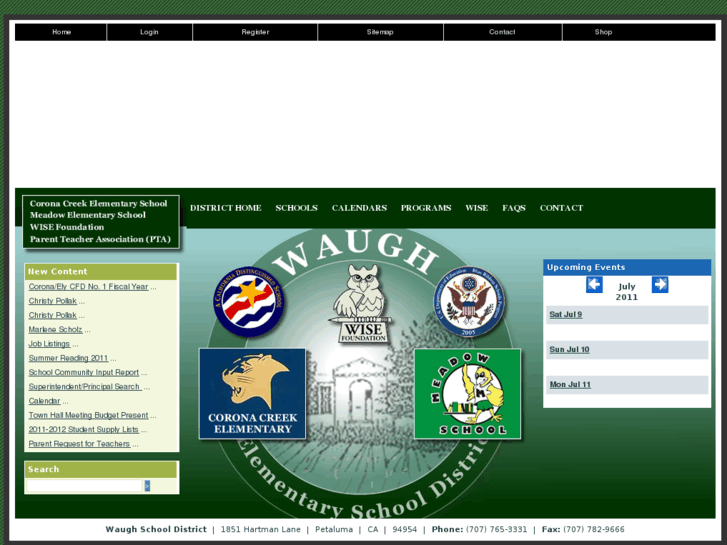Open the WISE Foundation owl logo
Screen dimensions: 727x545
click(x=363, y=304)
